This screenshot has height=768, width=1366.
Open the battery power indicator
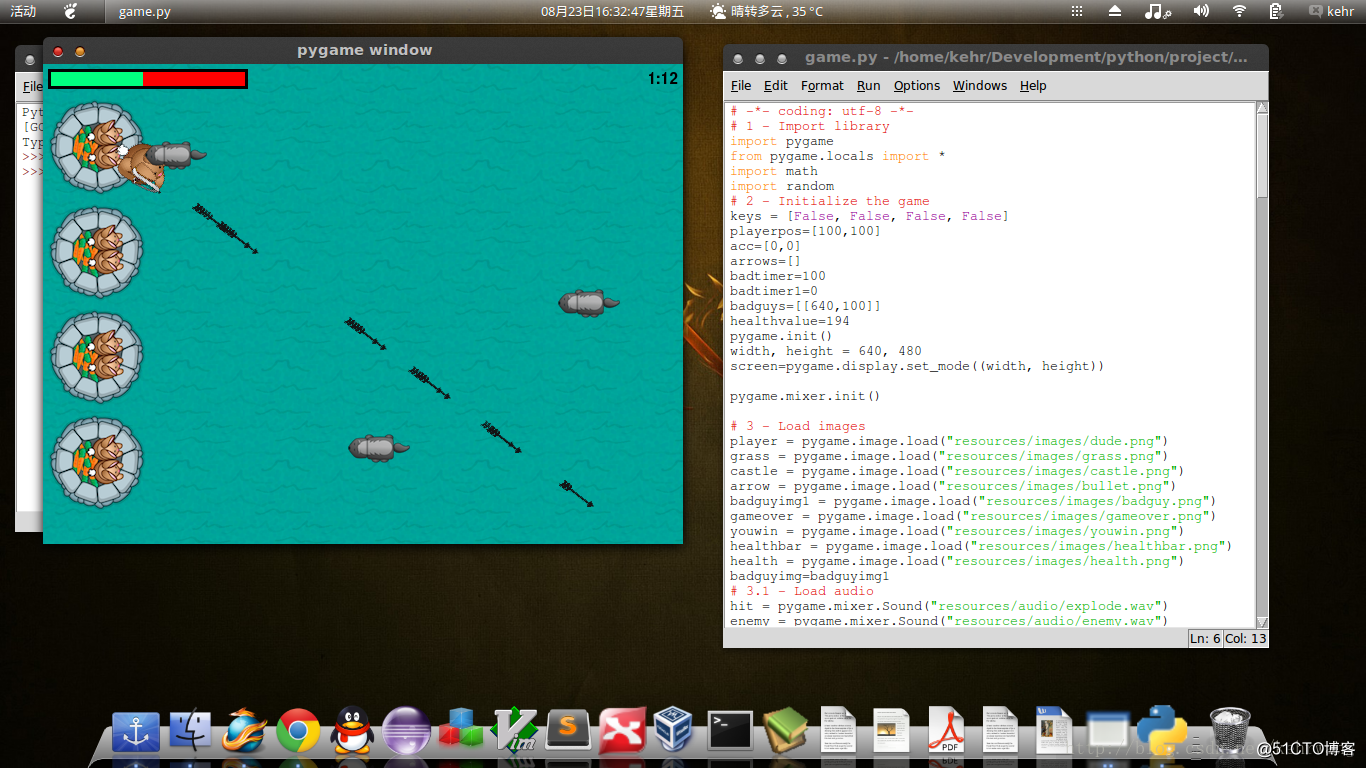1275,11
